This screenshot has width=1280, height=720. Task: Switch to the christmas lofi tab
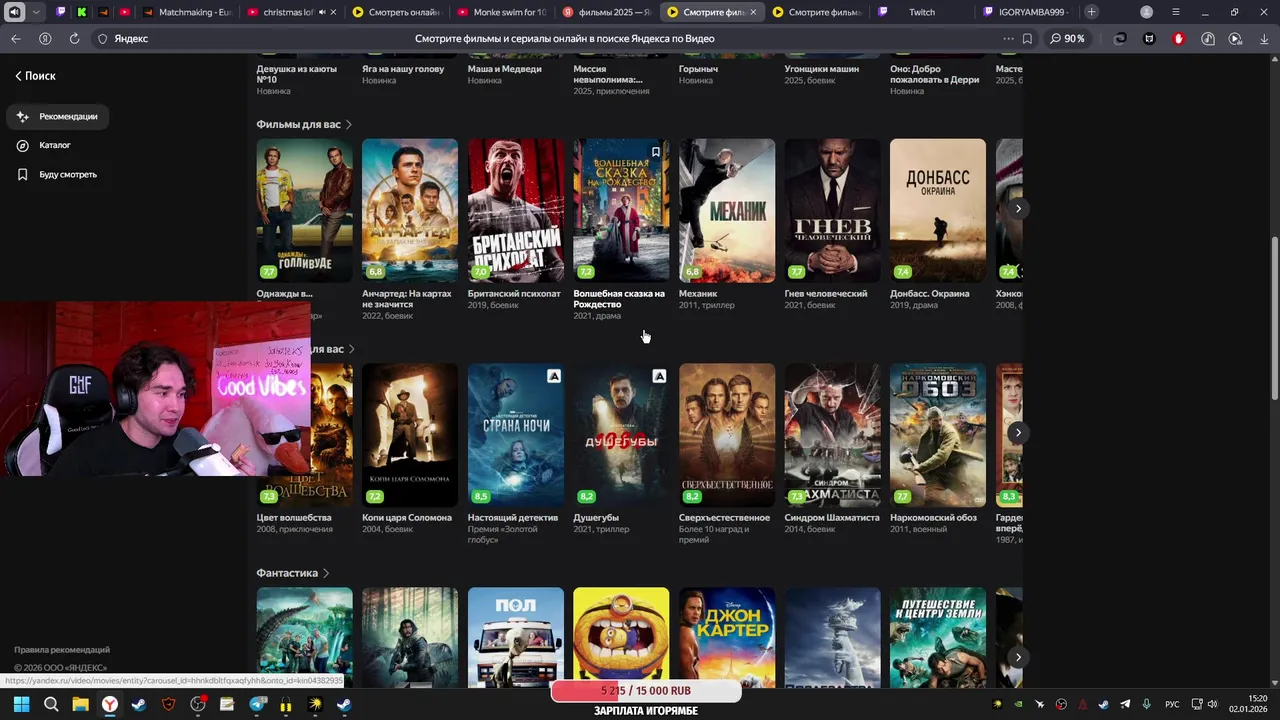[290, 12]
